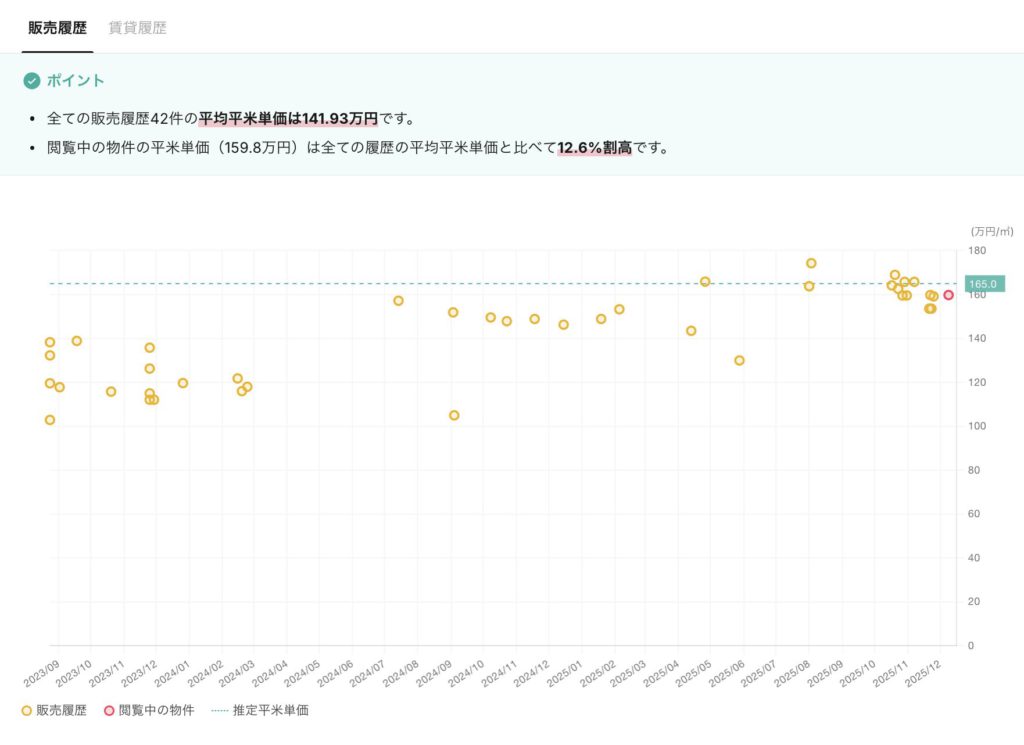Click the 2025/04 data point near 143
The image size is (1024, 745).
[691, 330]
